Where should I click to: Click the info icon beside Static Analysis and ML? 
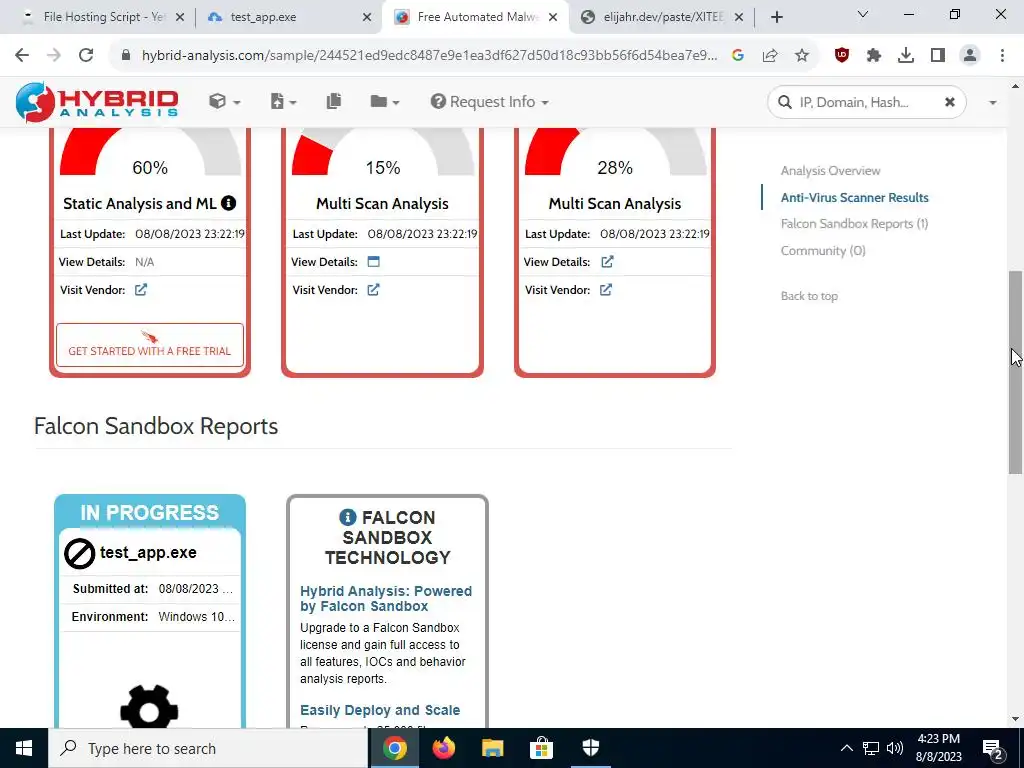pyautogui.click(x=229, y=203)
